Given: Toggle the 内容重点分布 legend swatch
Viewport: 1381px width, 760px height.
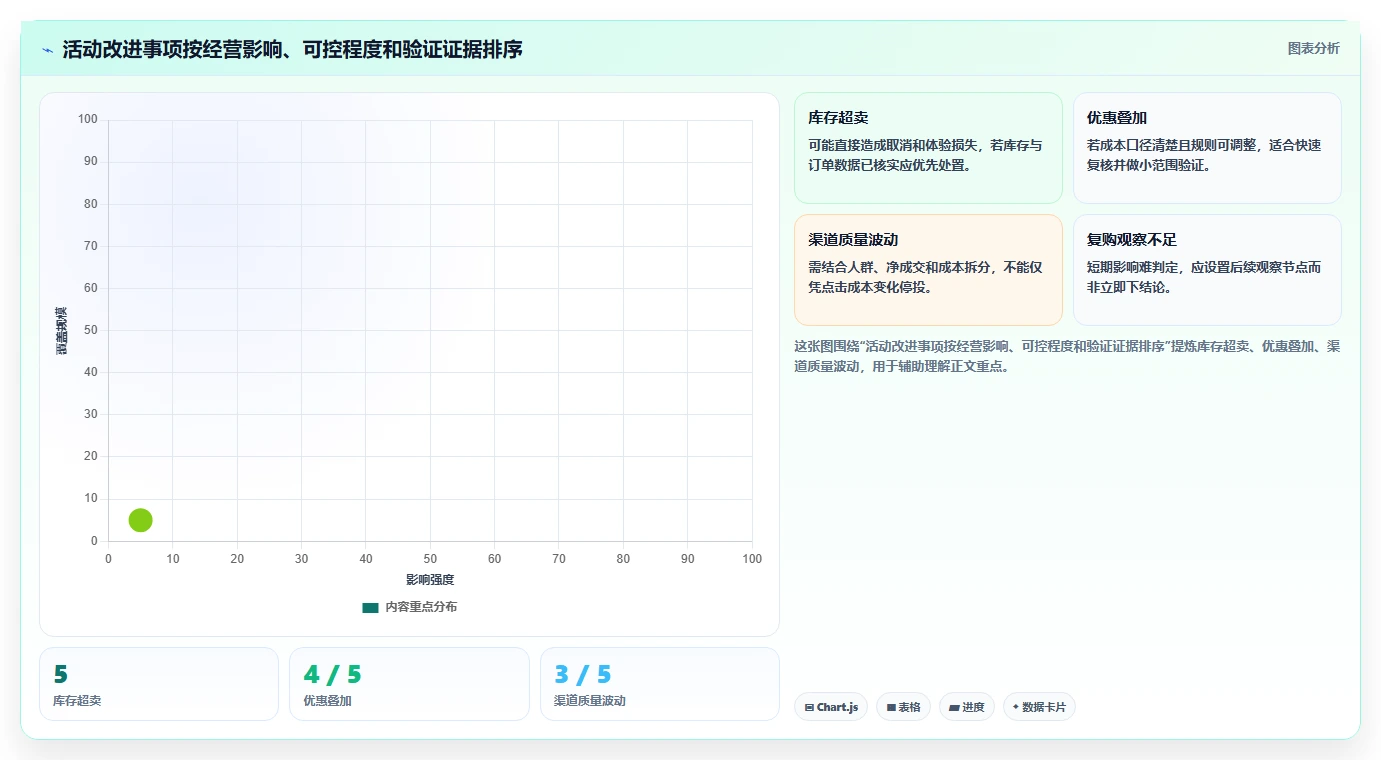Looking at the screenshot, I should 370,607.
